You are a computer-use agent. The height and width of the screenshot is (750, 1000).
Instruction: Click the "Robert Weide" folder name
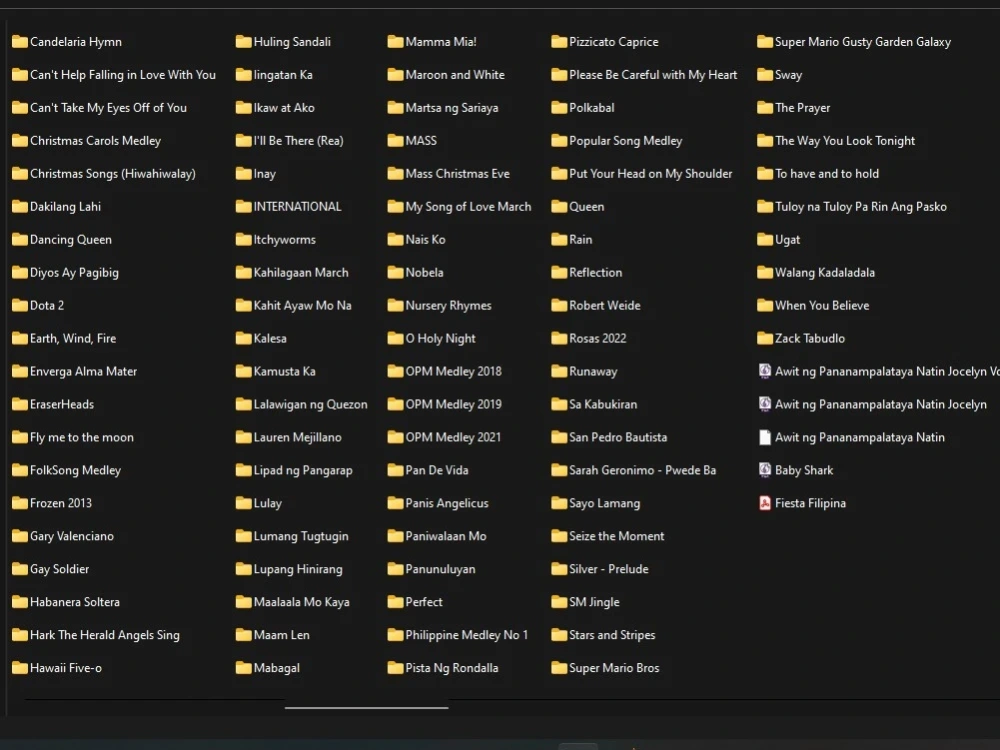605,305
